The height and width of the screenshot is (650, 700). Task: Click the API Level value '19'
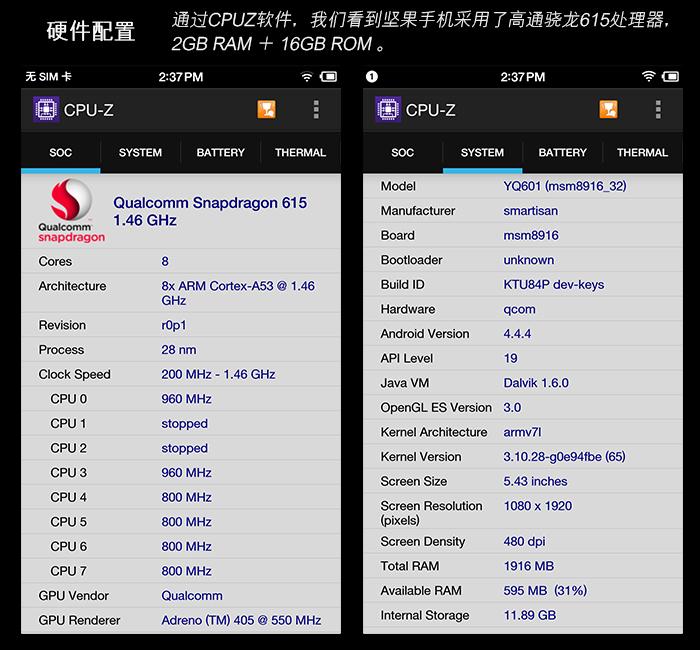pyautogui.click(x=510, y=358)
